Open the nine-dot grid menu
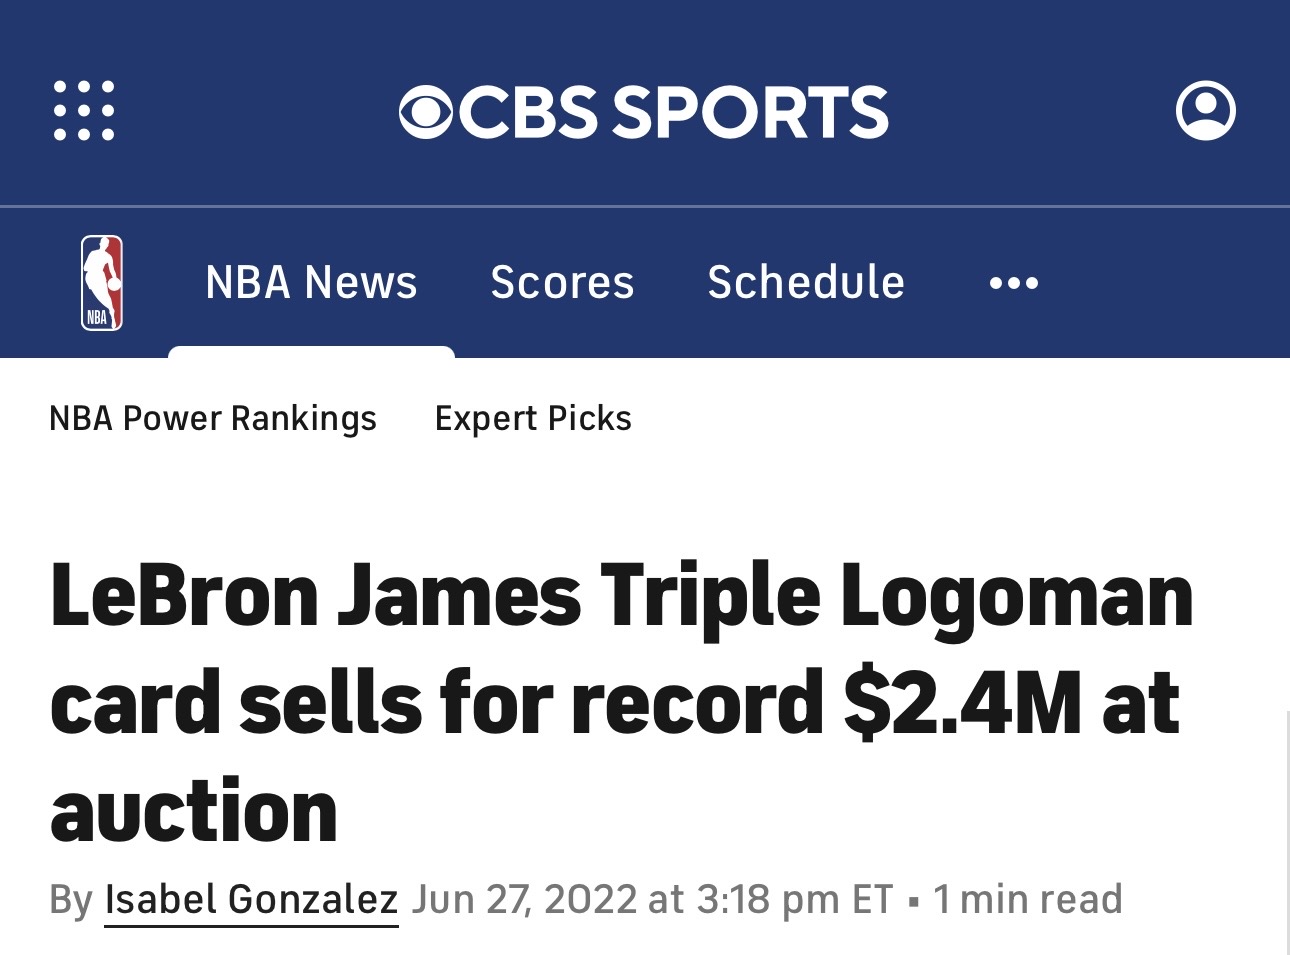 (x=84, y=110)
